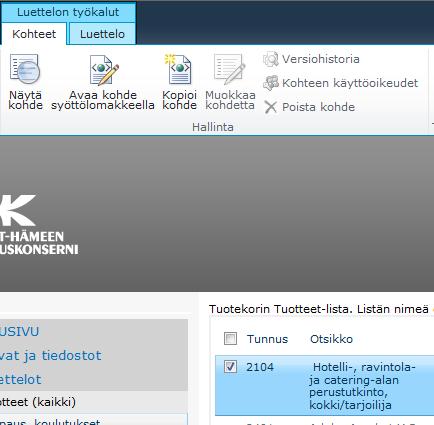This screenshot has width=434, height=425.
Task: Click the Poista kohde X icon
Action: 271,107
